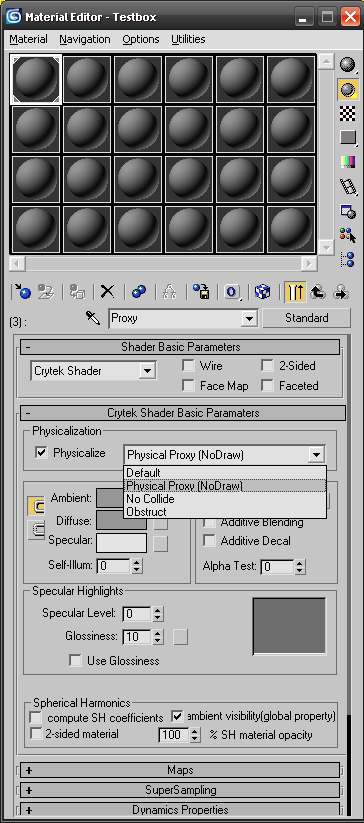Open the Utilities menu
This screenshot has height=823, width=364.
(x=188, y=39)
